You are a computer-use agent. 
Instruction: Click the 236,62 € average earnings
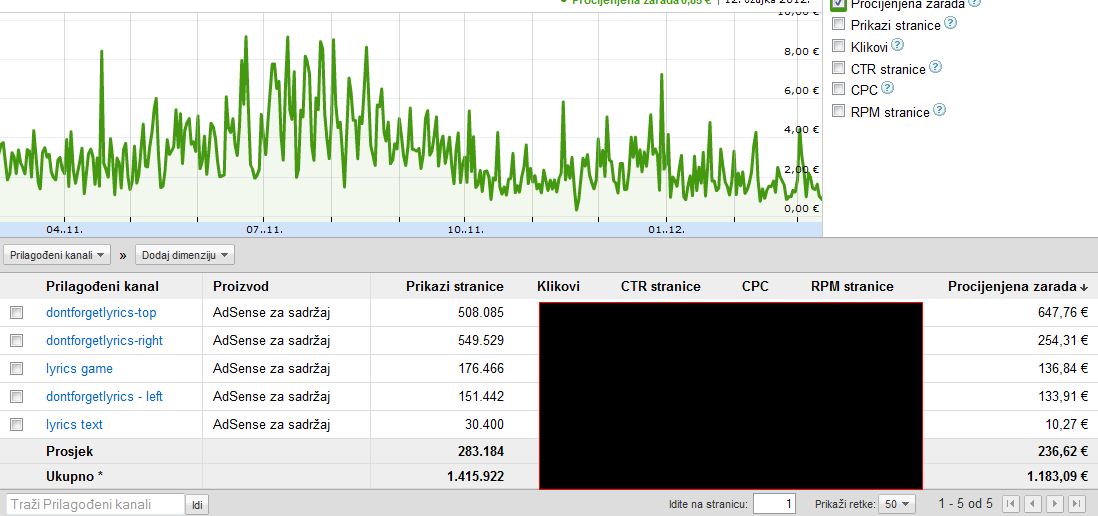pyautogui.click(x=1062, y=451)
